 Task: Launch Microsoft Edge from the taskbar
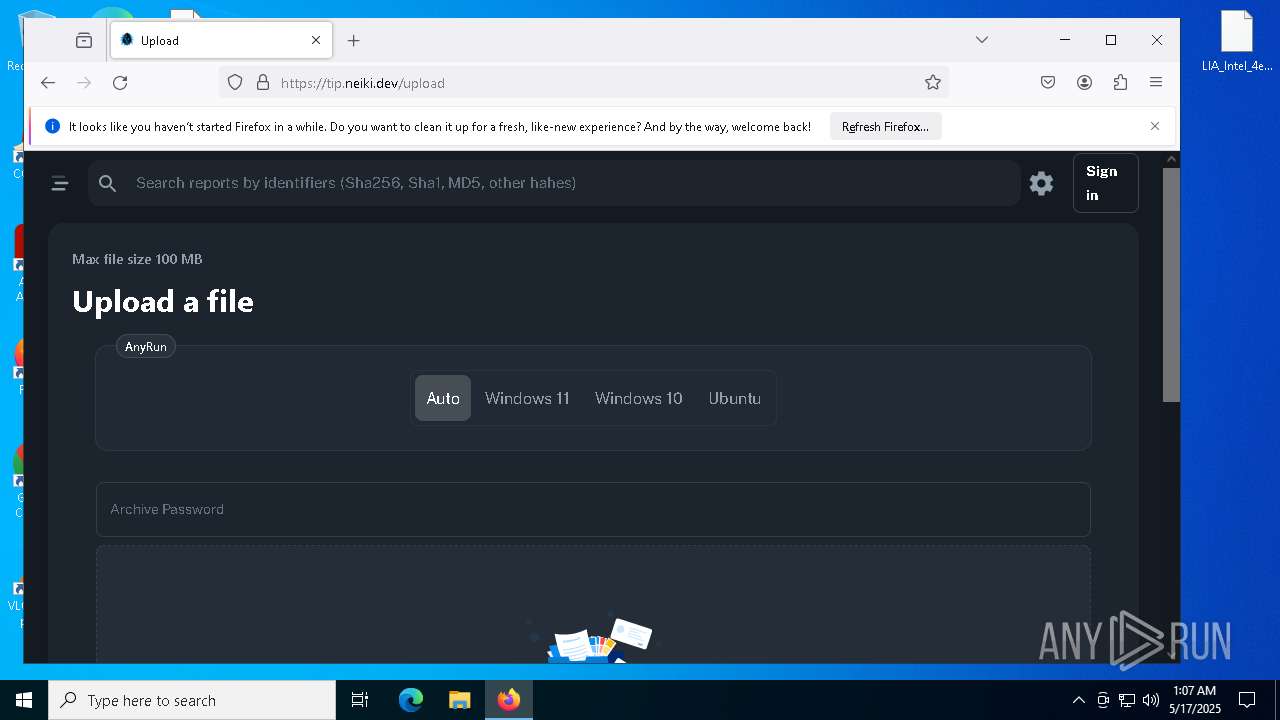click(x=411, y=700)
